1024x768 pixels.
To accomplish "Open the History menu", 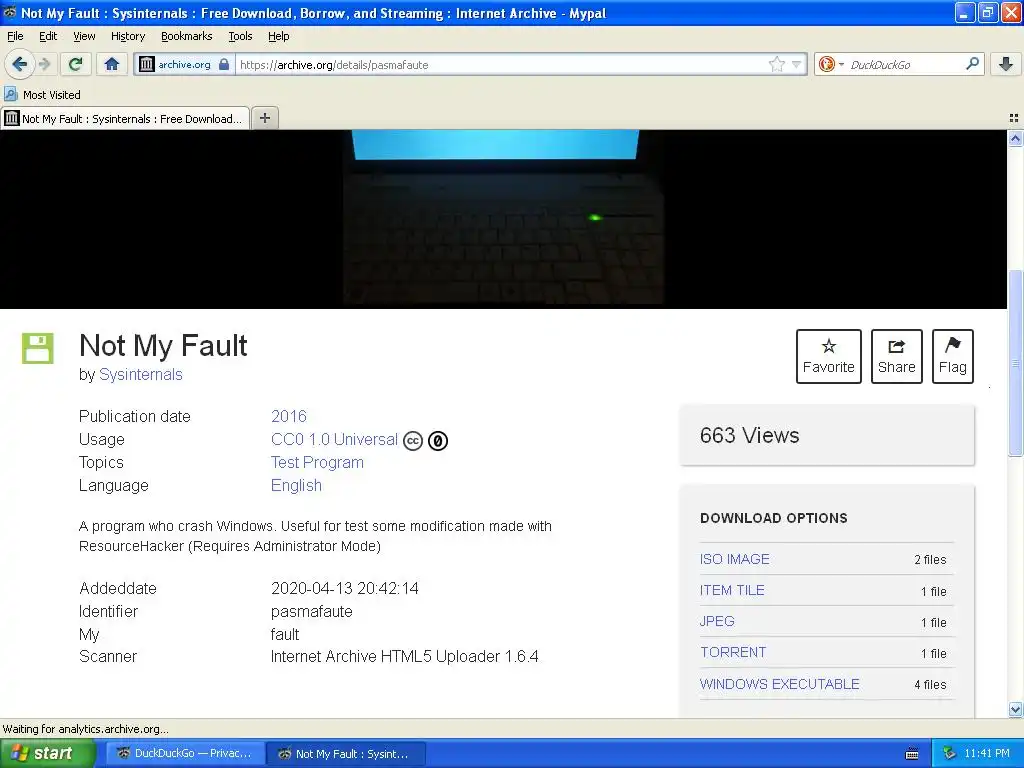I will coord(127,36).
